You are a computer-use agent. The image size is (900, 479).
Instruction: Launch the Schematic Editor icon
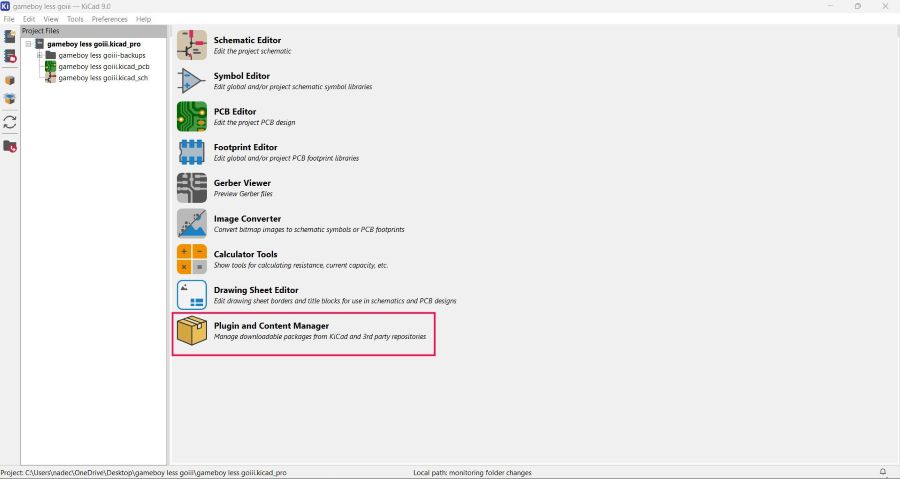pos(192,45)
